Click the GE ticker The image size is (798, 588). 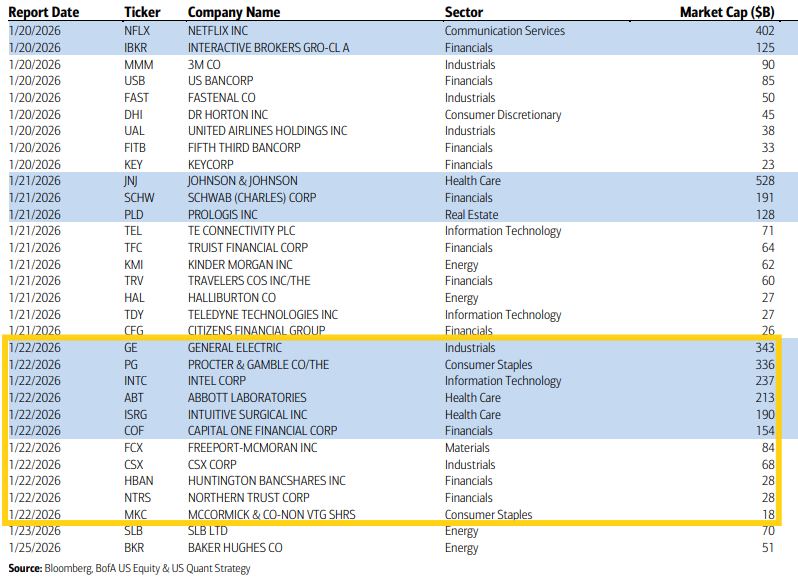point(130,348)
